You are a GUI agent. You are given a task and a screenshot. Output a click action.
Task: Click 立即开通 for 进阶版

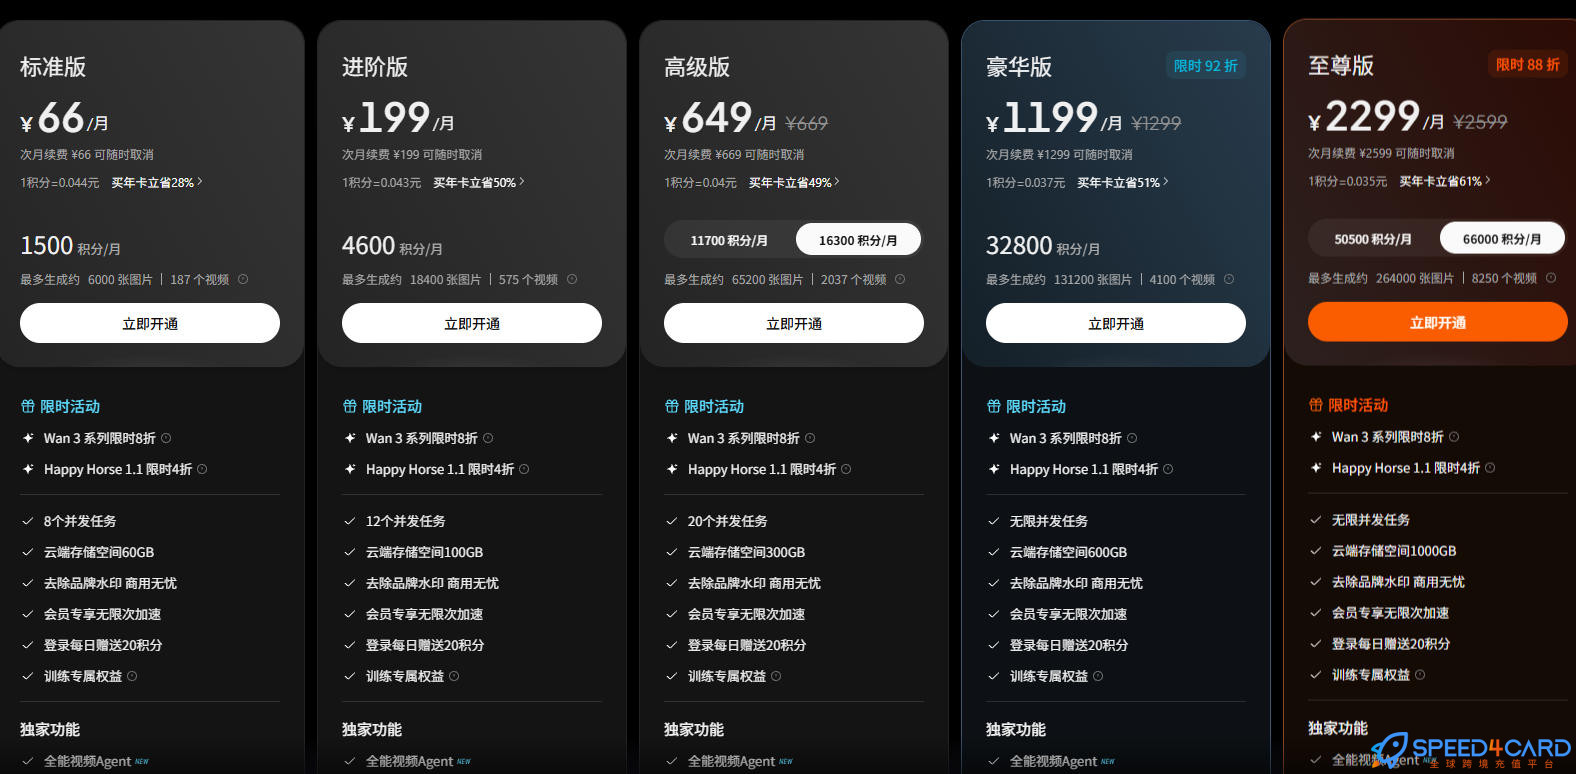coord(472,323)
